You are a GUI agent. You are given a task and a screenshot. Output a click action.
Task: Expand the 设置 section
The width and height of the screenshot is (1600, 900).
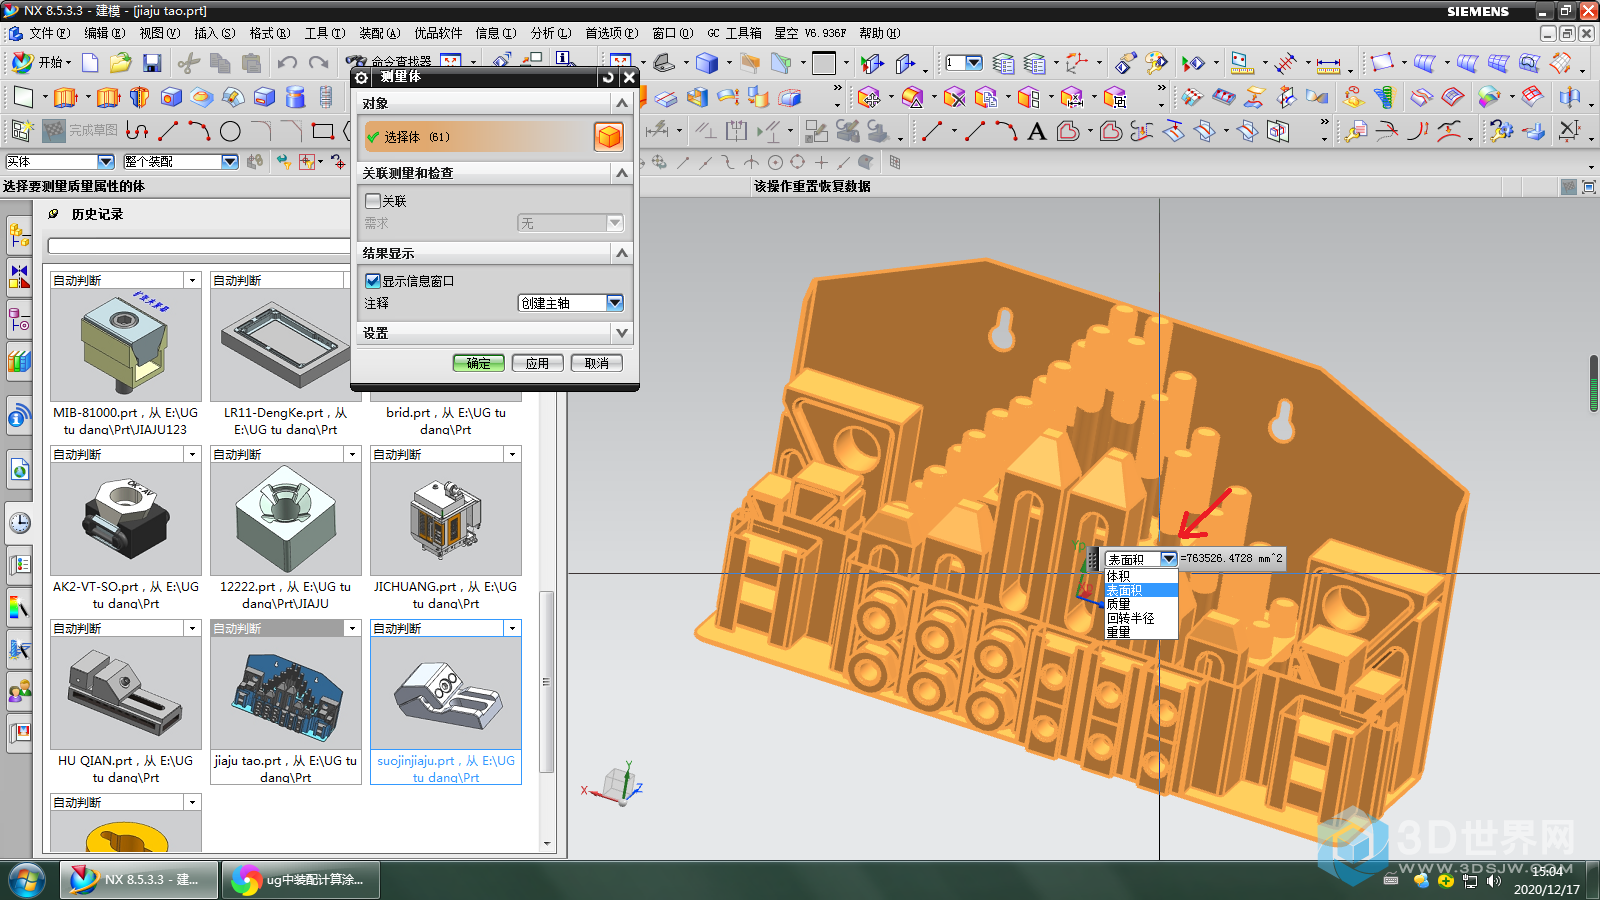(x=622, y=333)
